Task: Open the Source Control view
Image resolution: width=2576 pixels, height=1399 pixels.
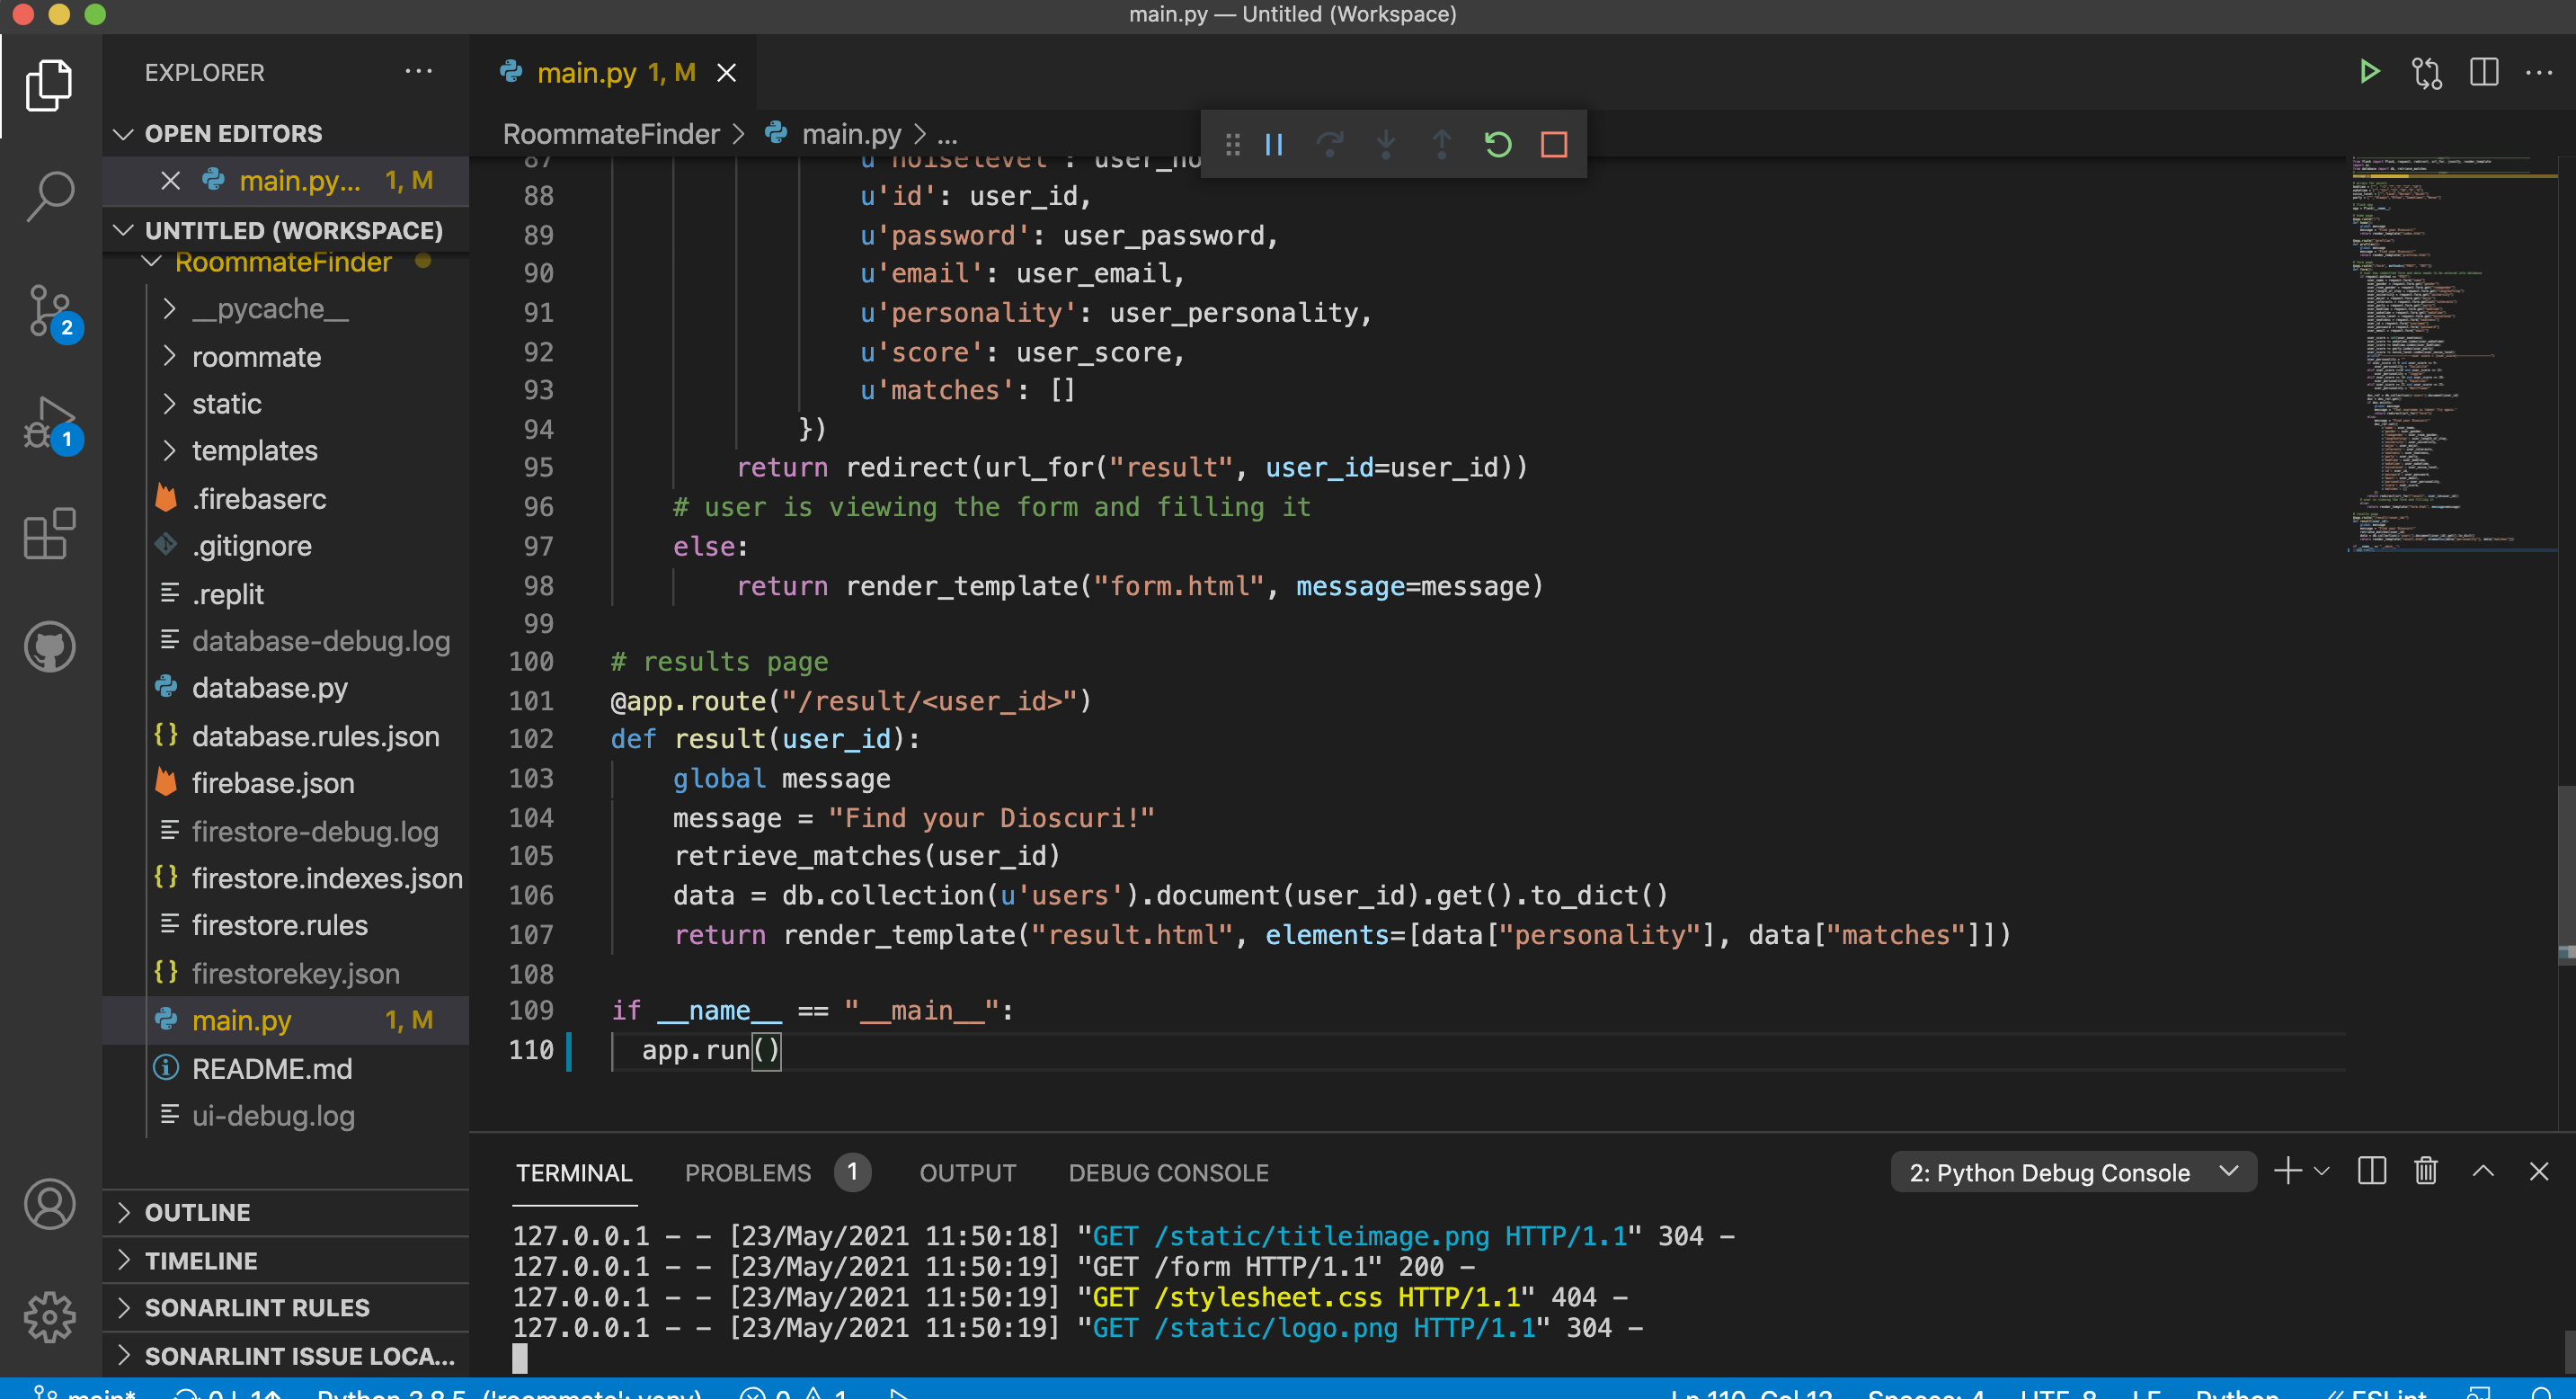Action: [49, 311]
